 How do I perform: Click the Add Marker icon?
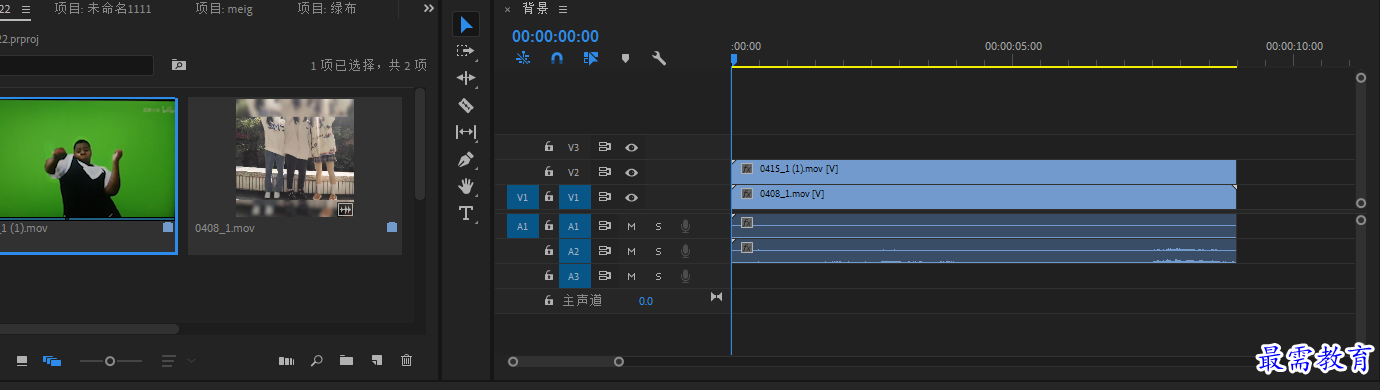click(625, 58)
